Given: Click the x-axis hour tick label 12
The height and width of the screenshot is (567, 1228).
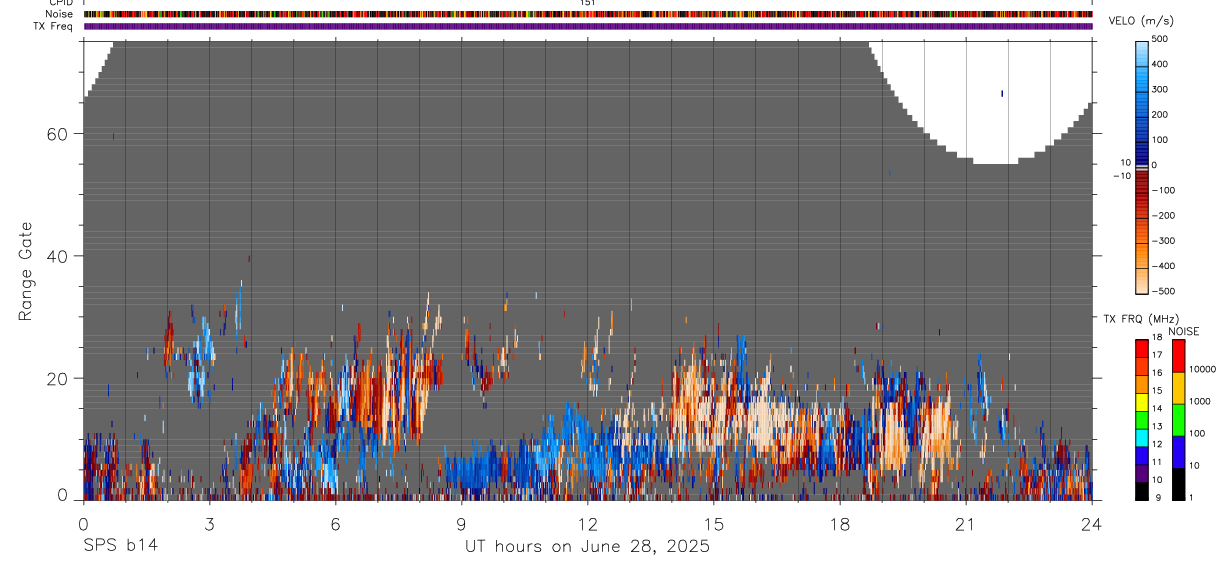Looking at the screenshot, I should pos(588,524).
